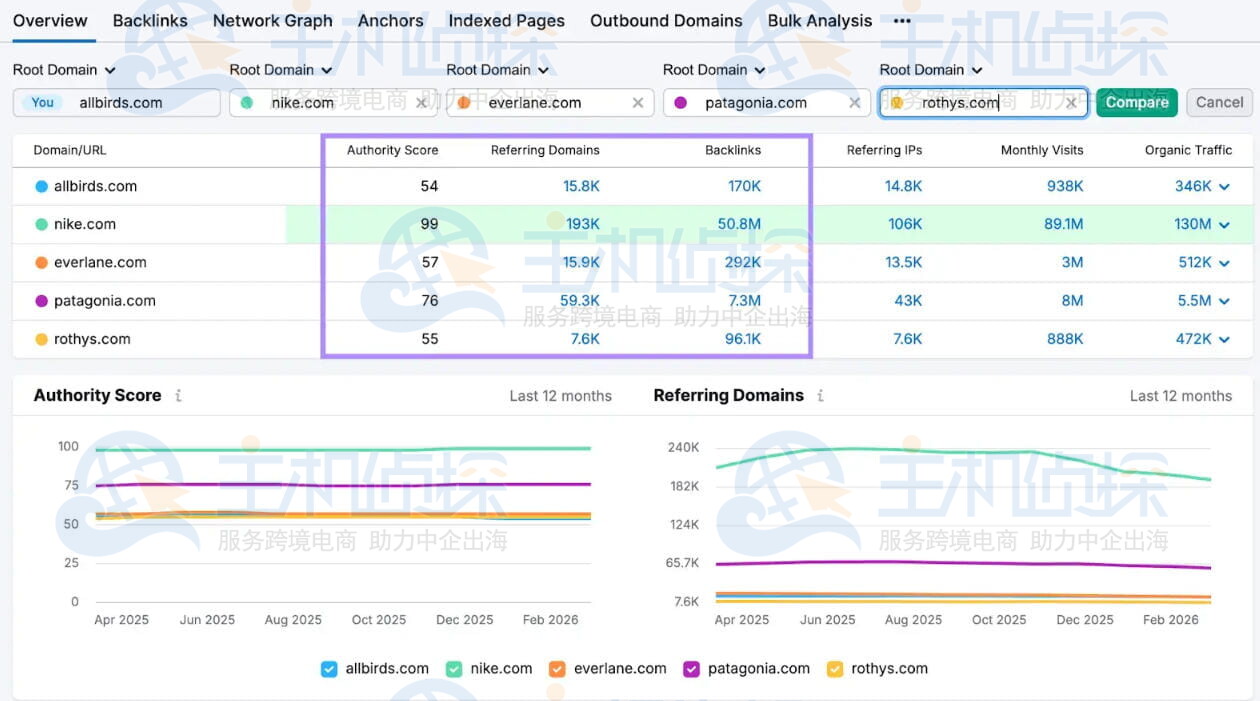Expand patagonia.com organic traffic chevron
The width and height of the screenshot is (1260, 701).
pos(1224,301)
